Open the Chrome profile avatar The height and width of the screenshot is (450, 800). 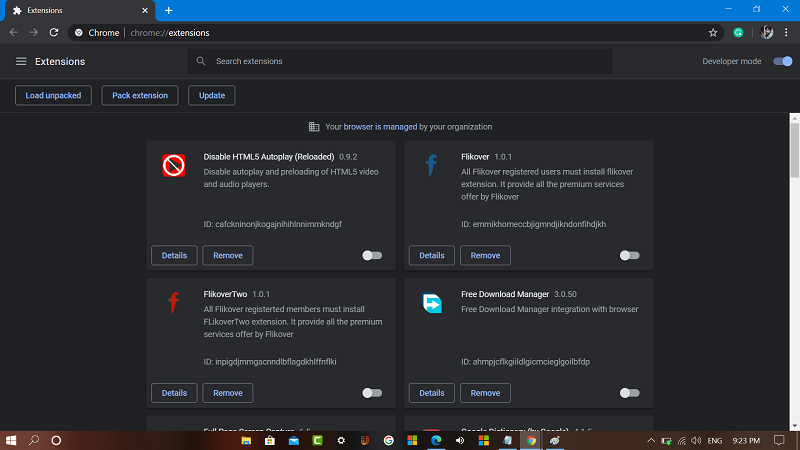[766, 33]
